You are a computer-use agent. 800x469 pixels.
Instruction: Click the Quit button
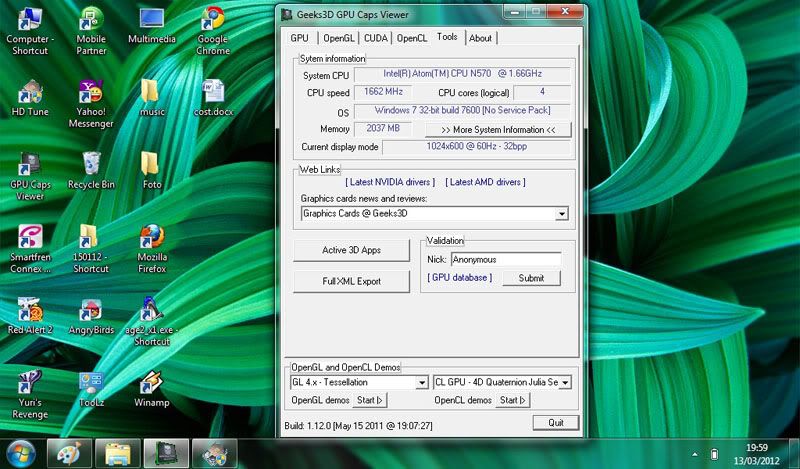click(556, 423)
